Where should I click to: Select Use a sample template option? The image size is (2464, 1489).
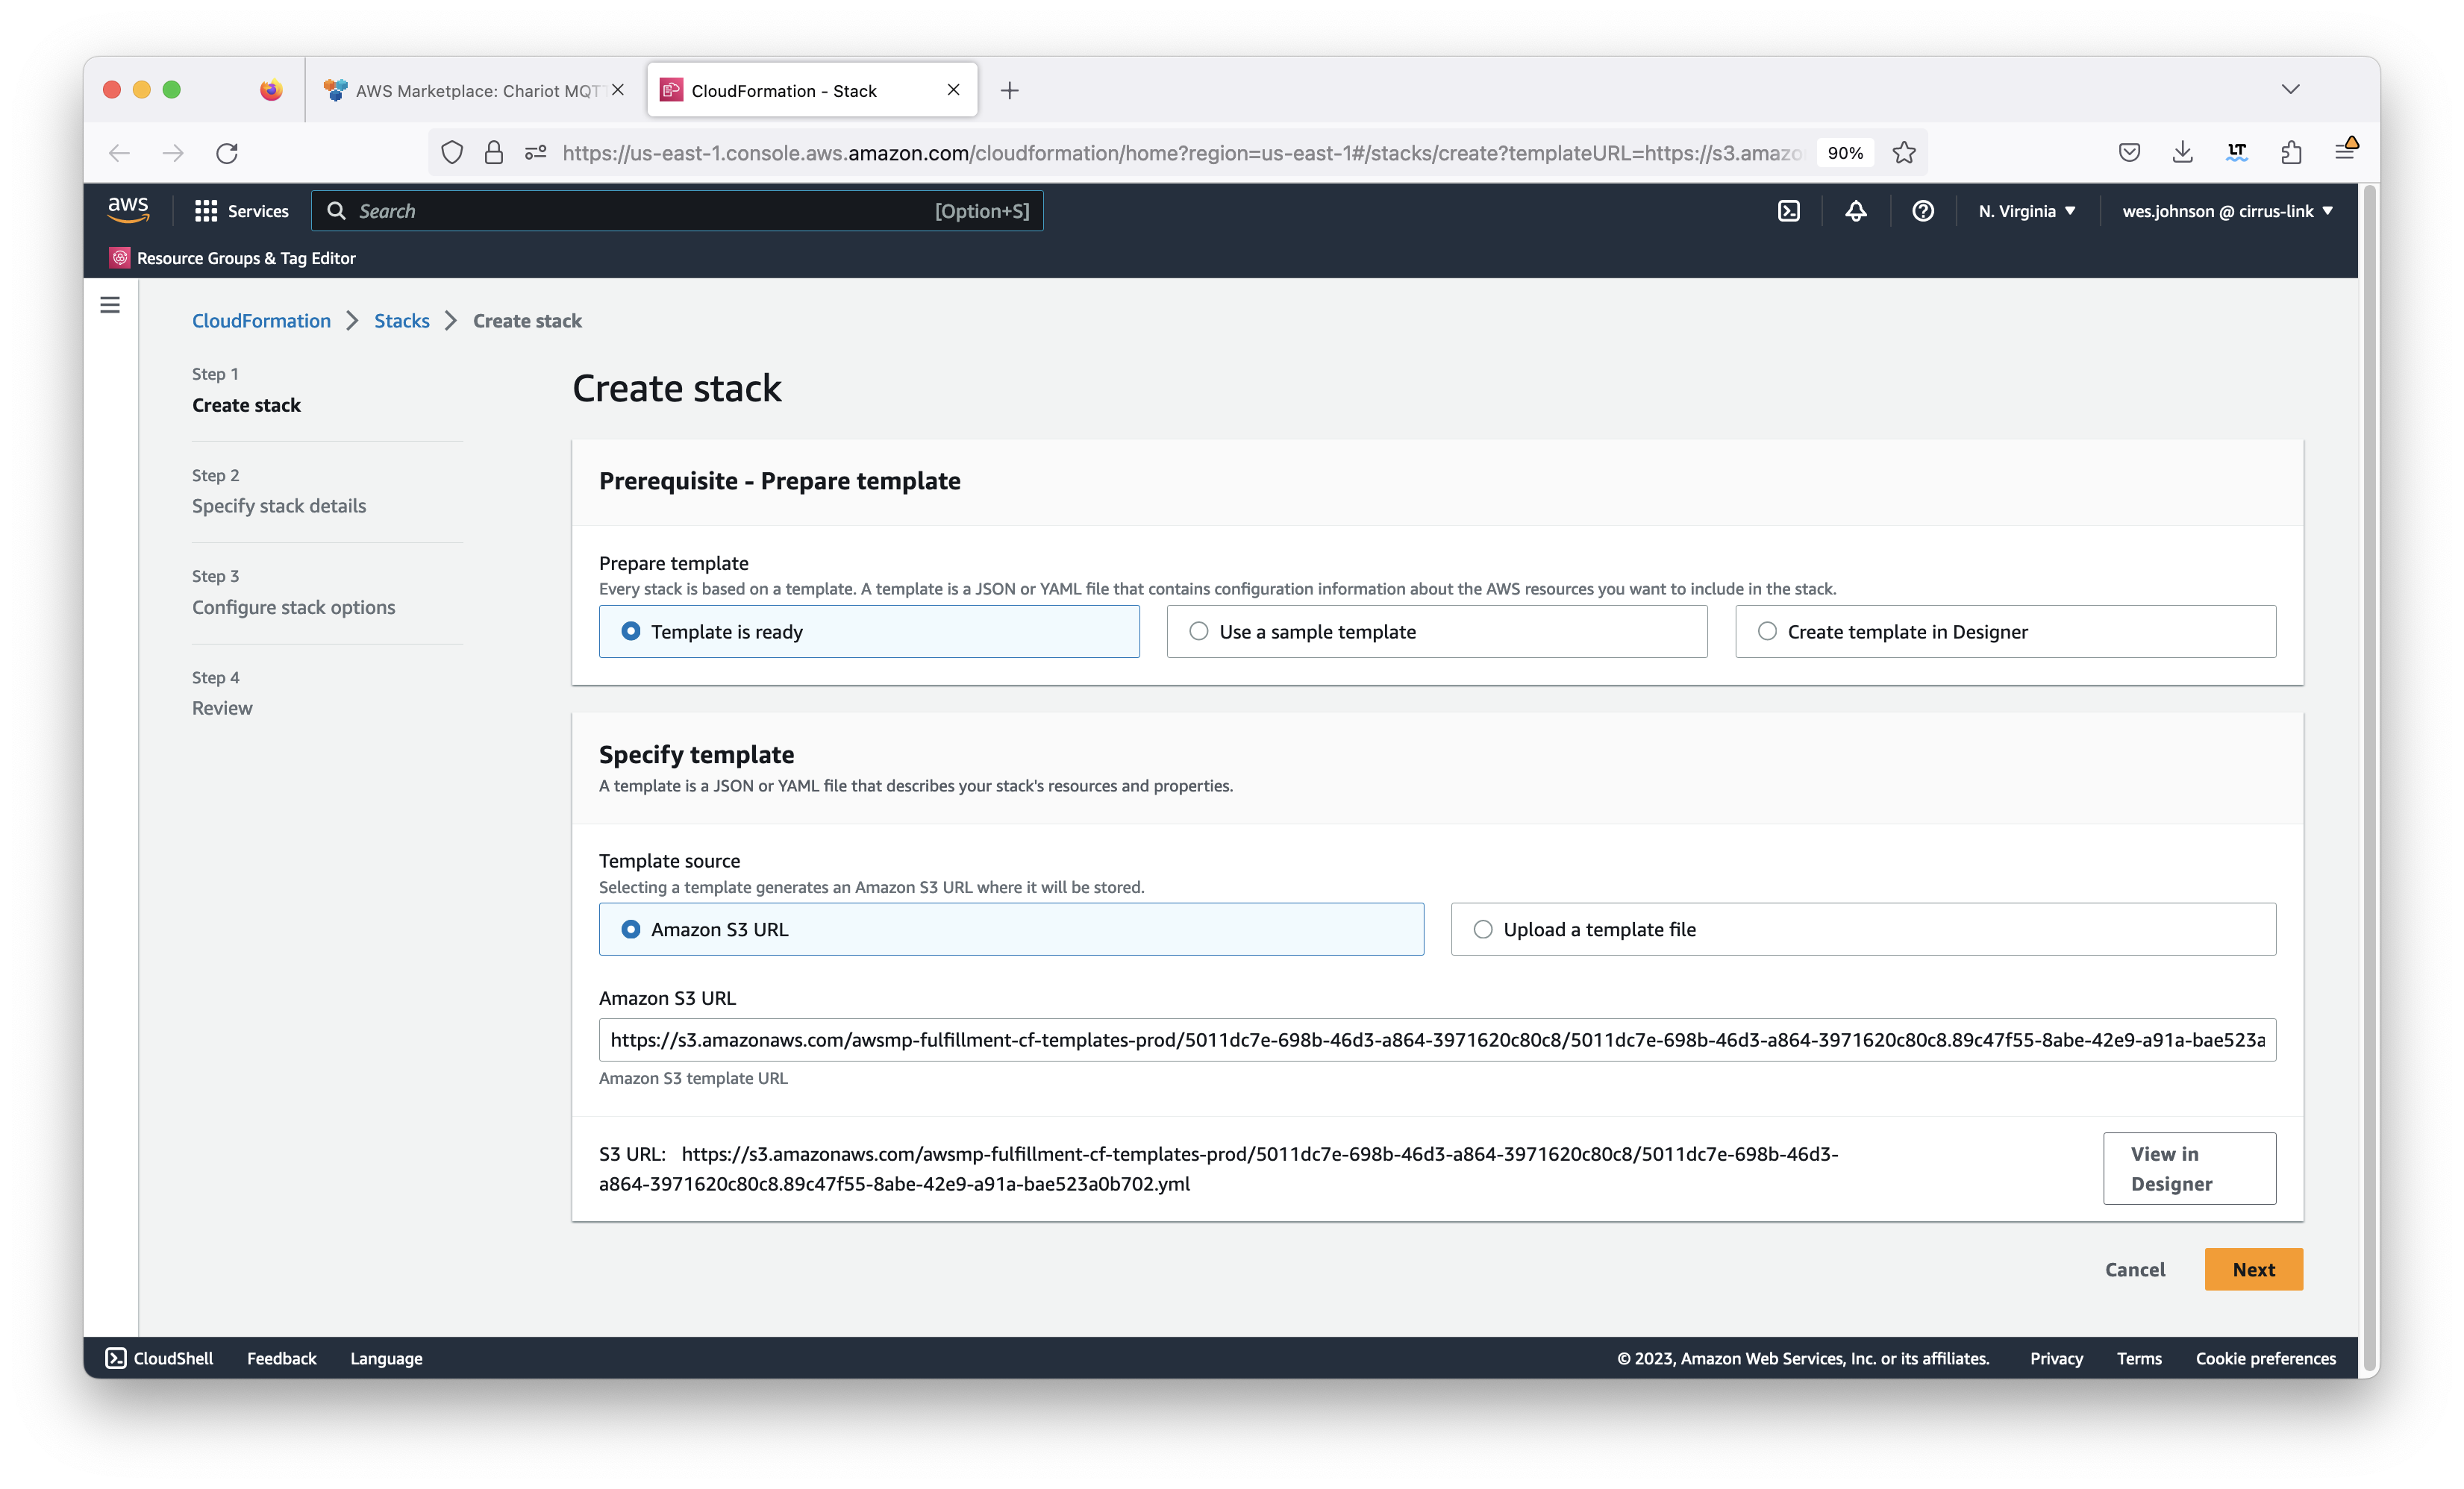tap(1437, 631)
